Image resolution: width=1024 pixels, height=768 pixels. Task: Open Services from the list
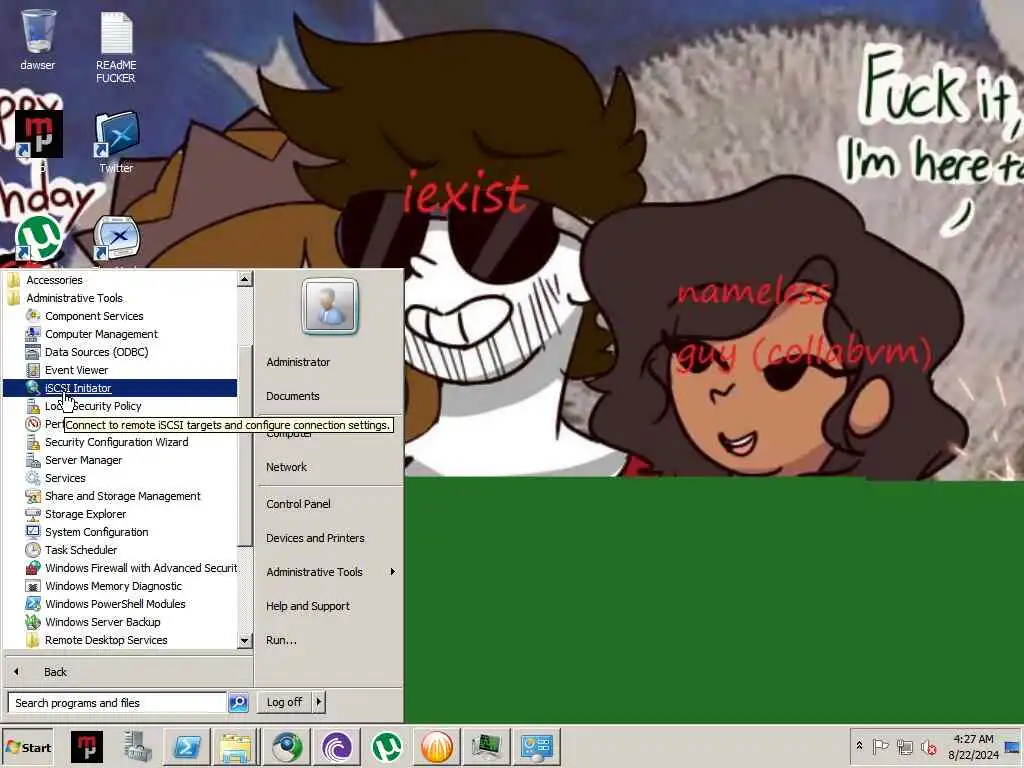point(65,478)
